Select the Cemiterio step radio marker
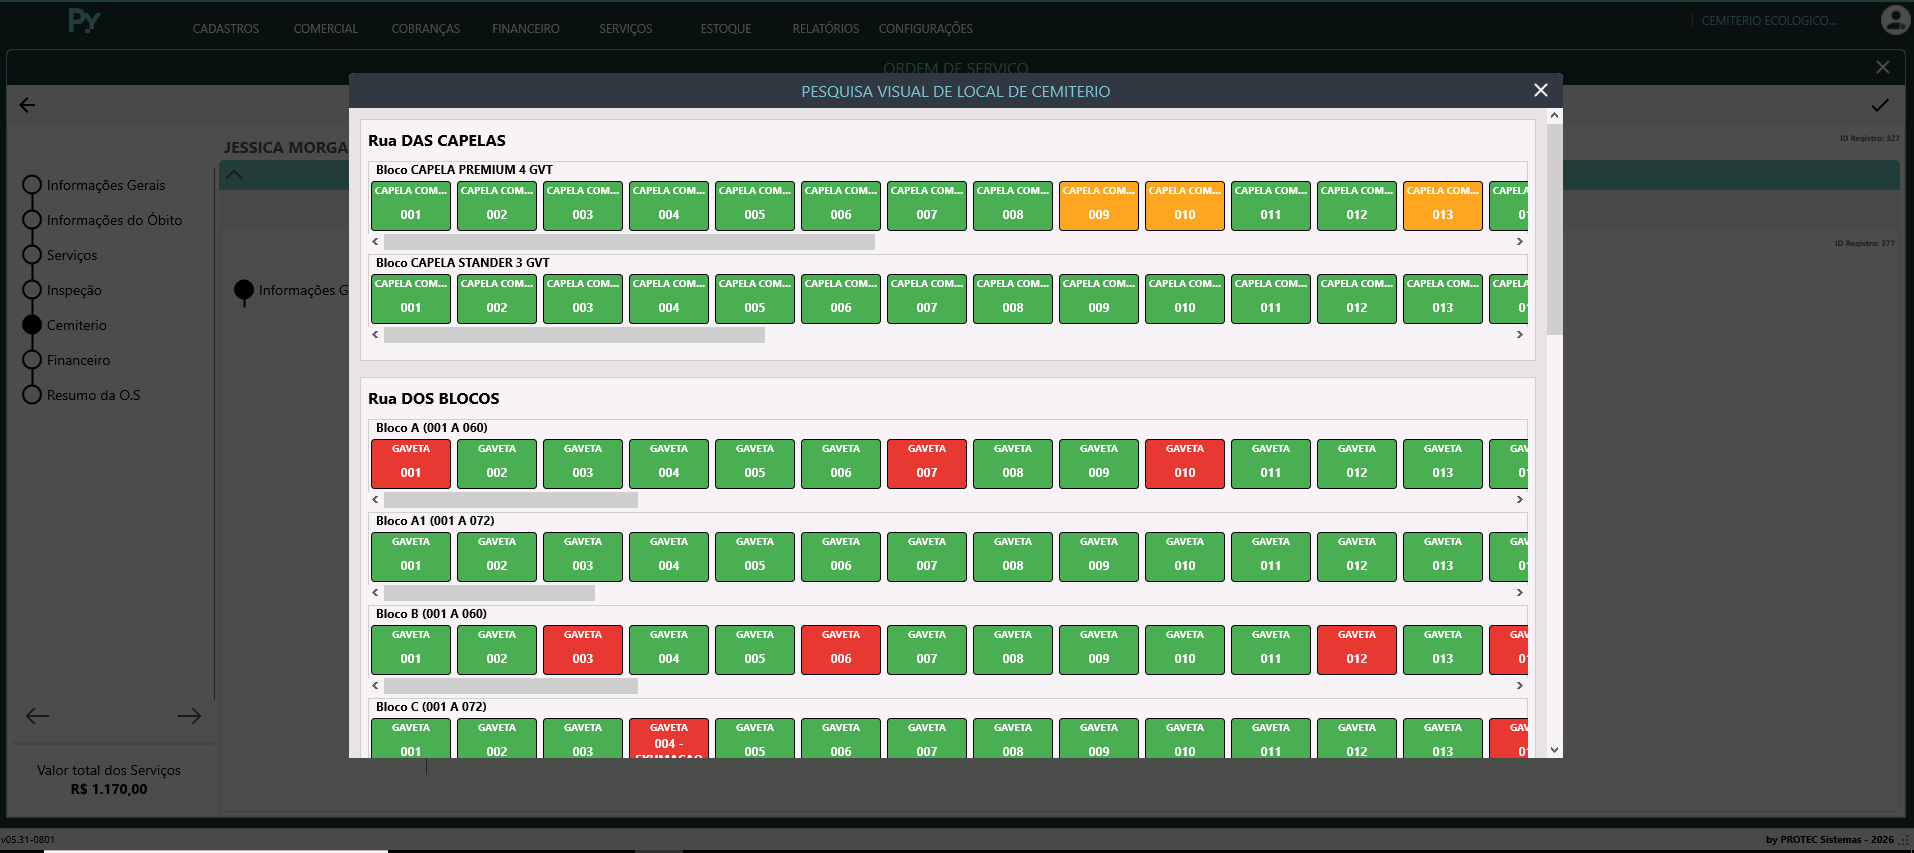The height and width of the screenshot is (853, 1914). point(32,325)
